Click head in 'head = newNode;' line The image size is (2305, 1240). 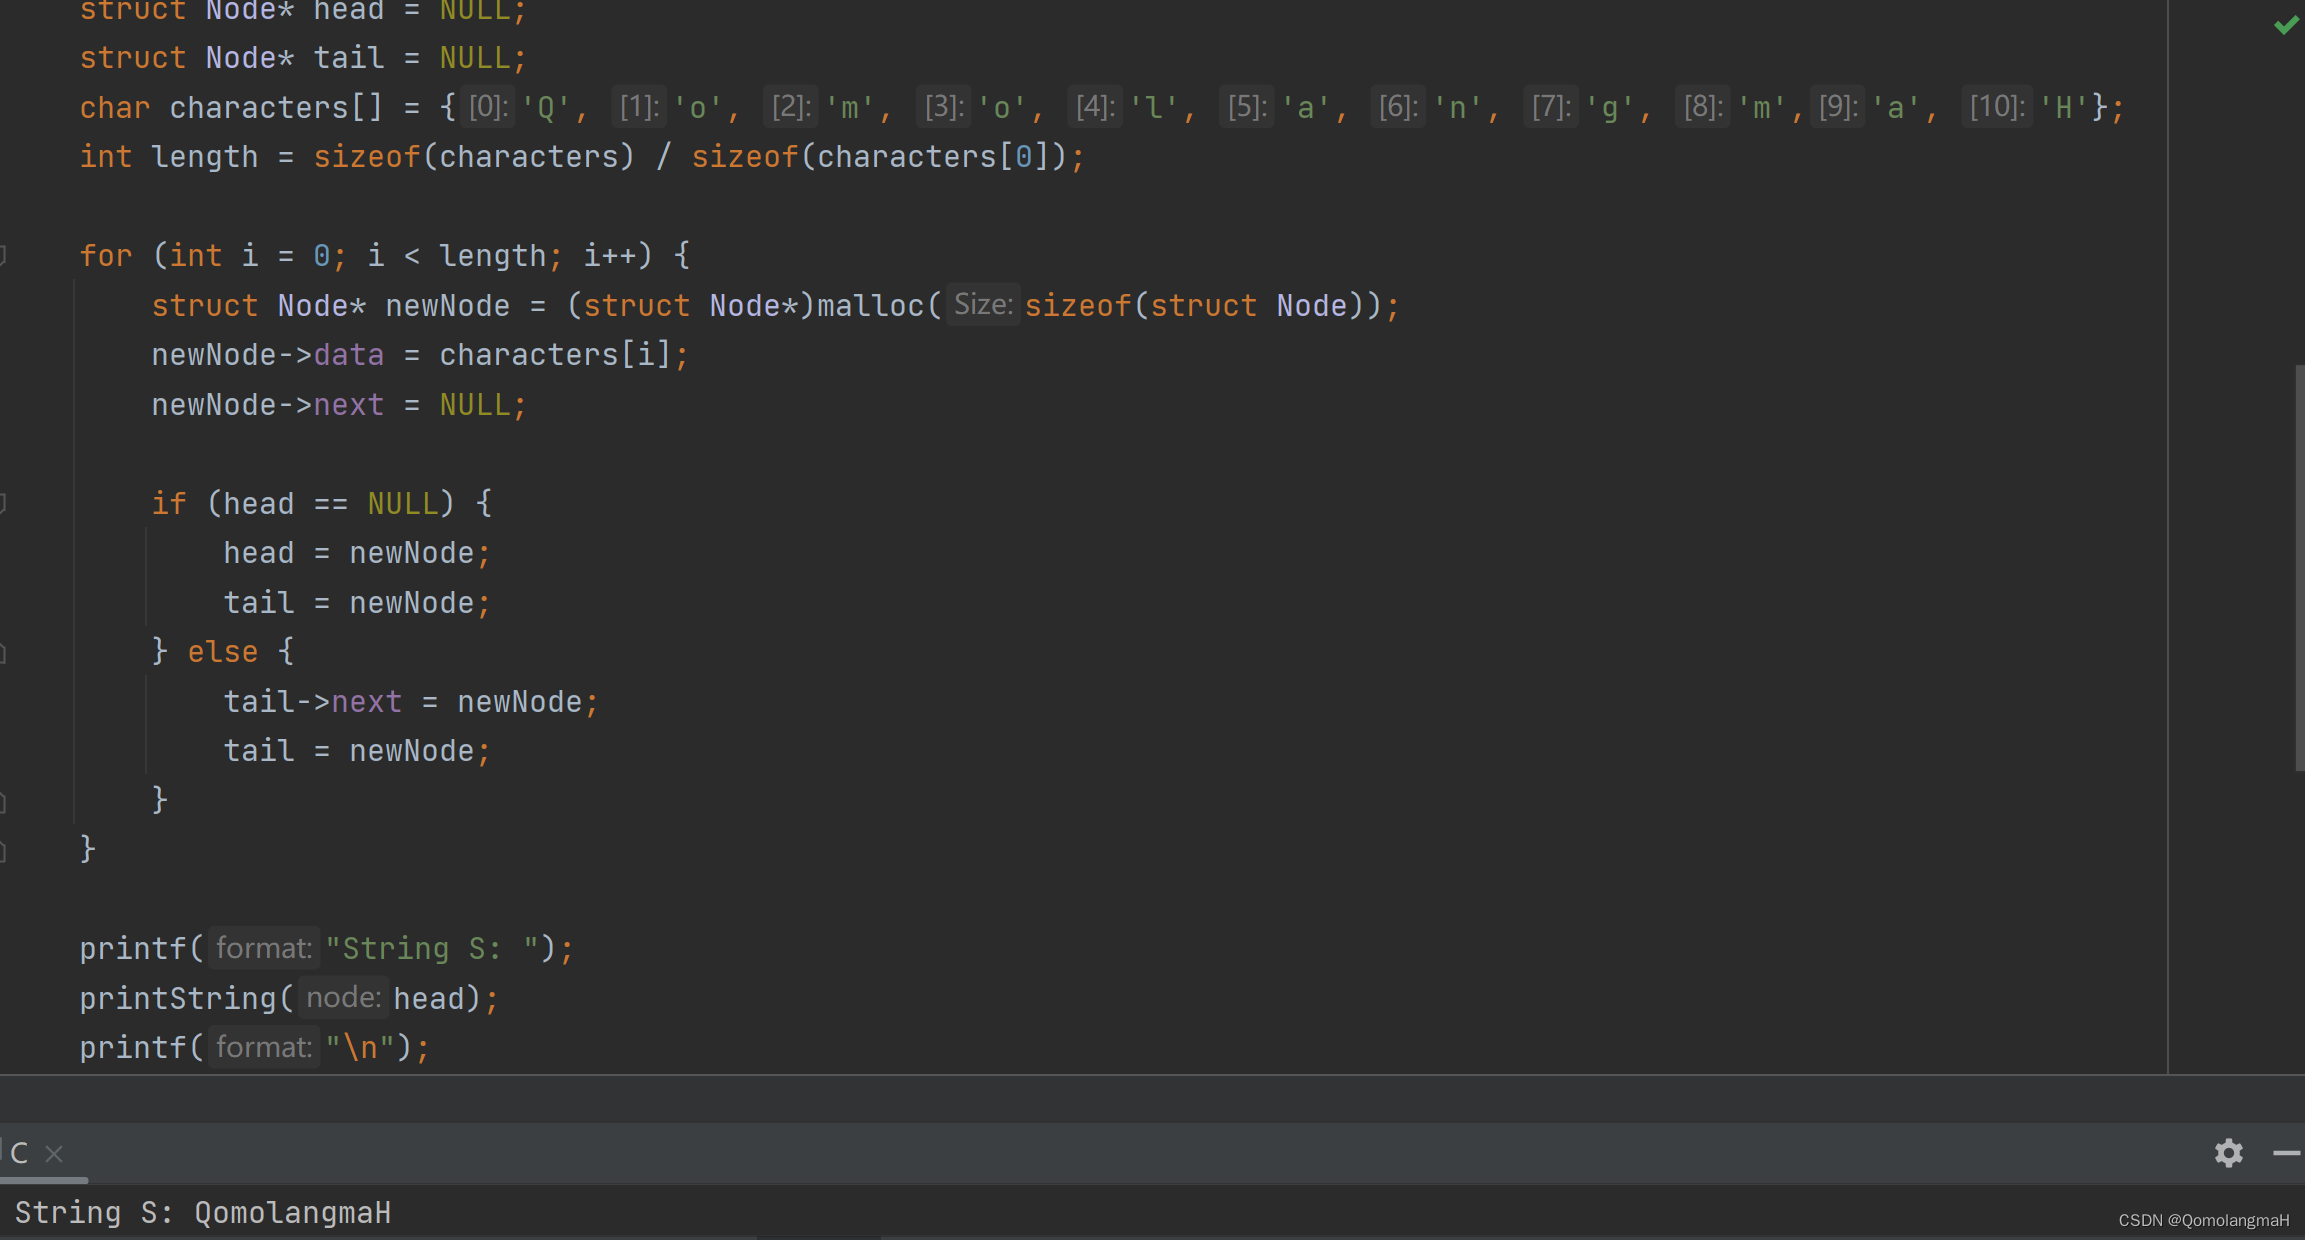pyautogui.click(x=258, y=553)
